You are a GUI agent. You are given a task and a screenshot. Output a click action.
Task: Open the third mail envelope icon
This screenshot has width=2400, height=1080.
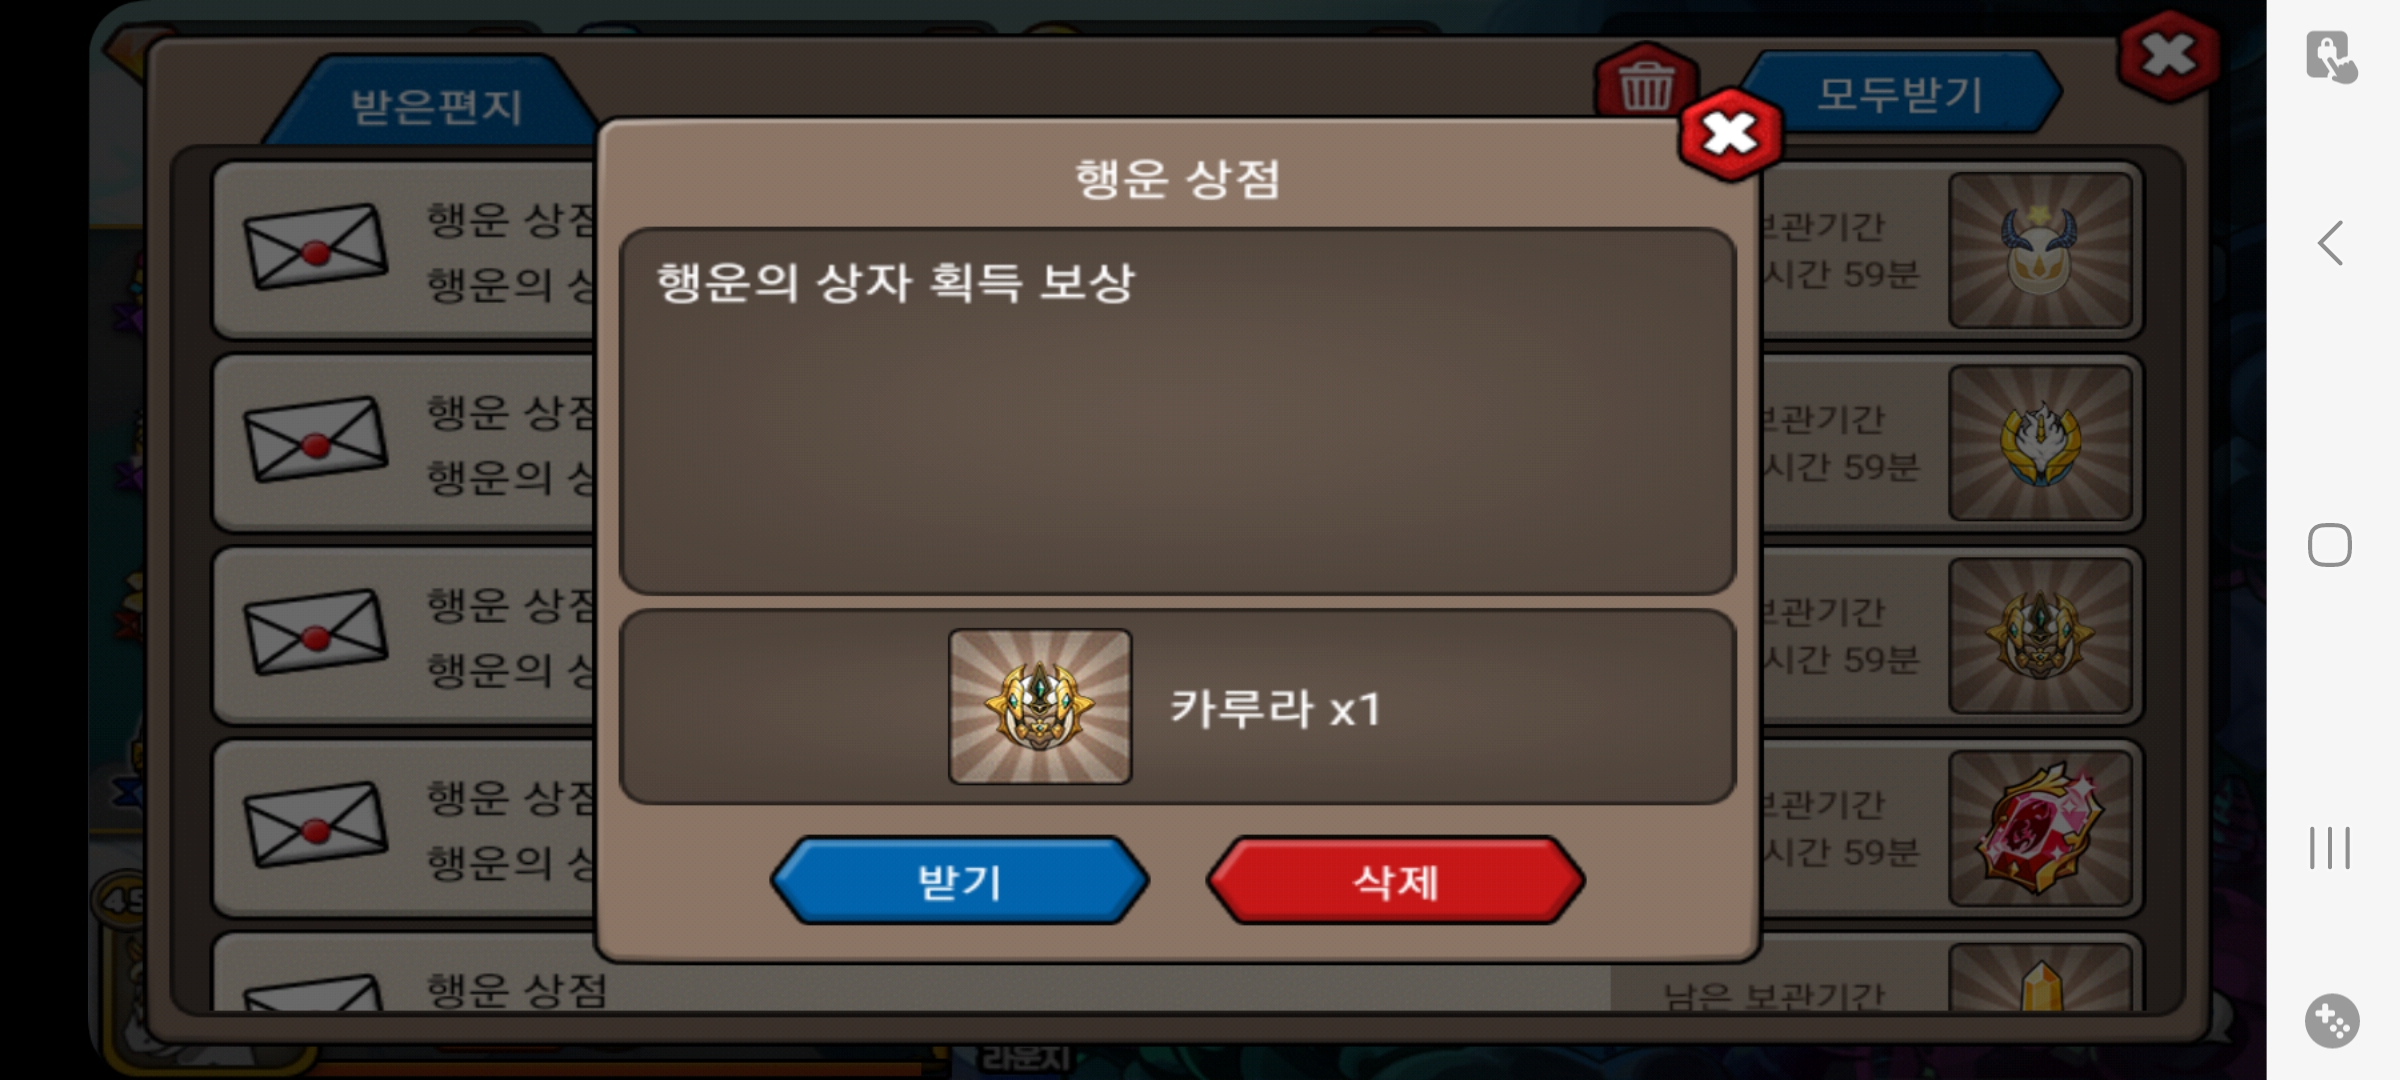tap(315, 633)
